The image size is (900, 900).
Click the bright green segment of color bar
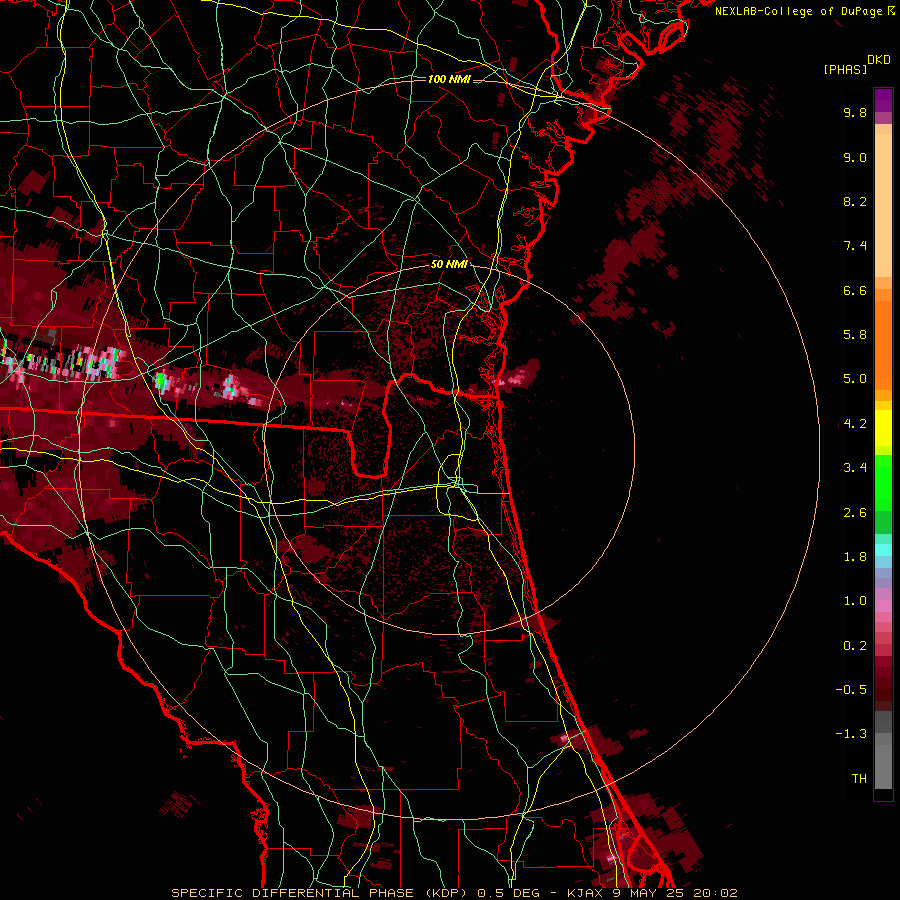coord(883,482)
